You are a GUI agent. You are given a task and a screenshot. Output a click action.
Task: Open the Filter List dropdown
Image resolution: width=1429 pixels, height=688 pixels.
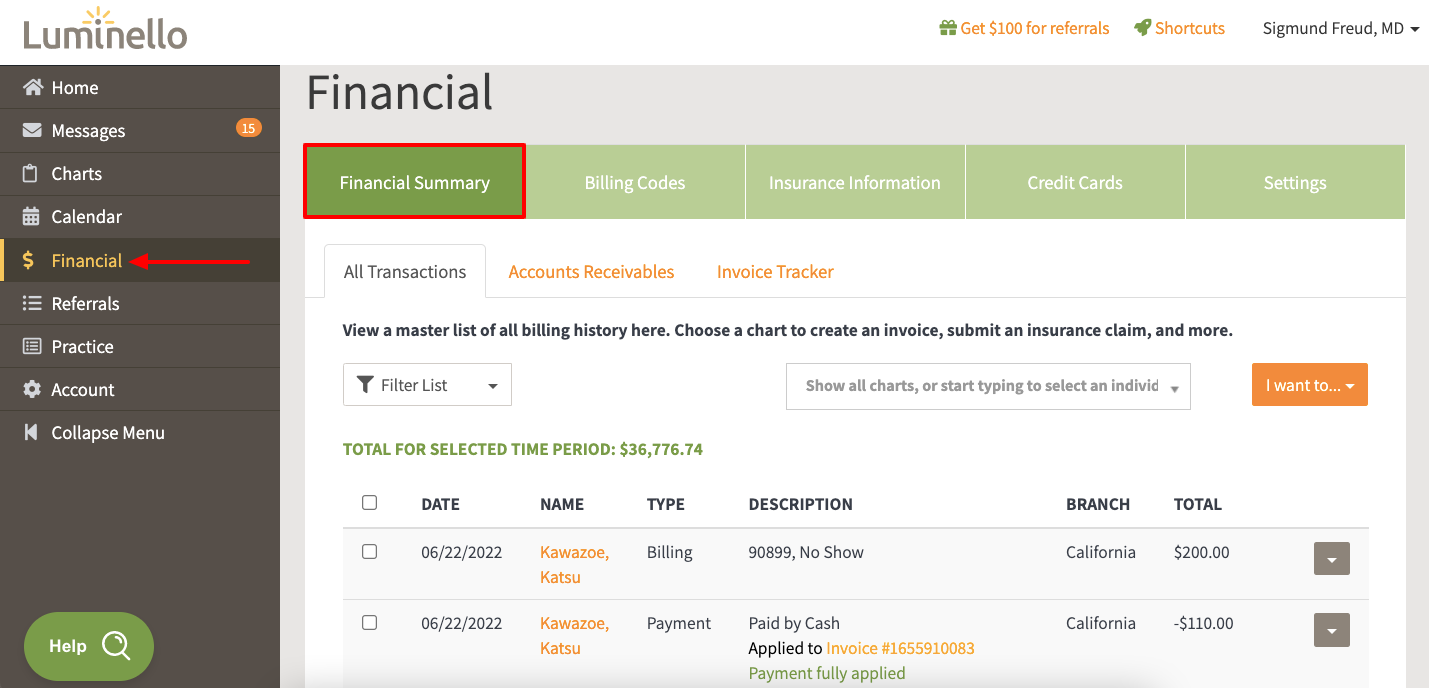[x=427, y=385]
